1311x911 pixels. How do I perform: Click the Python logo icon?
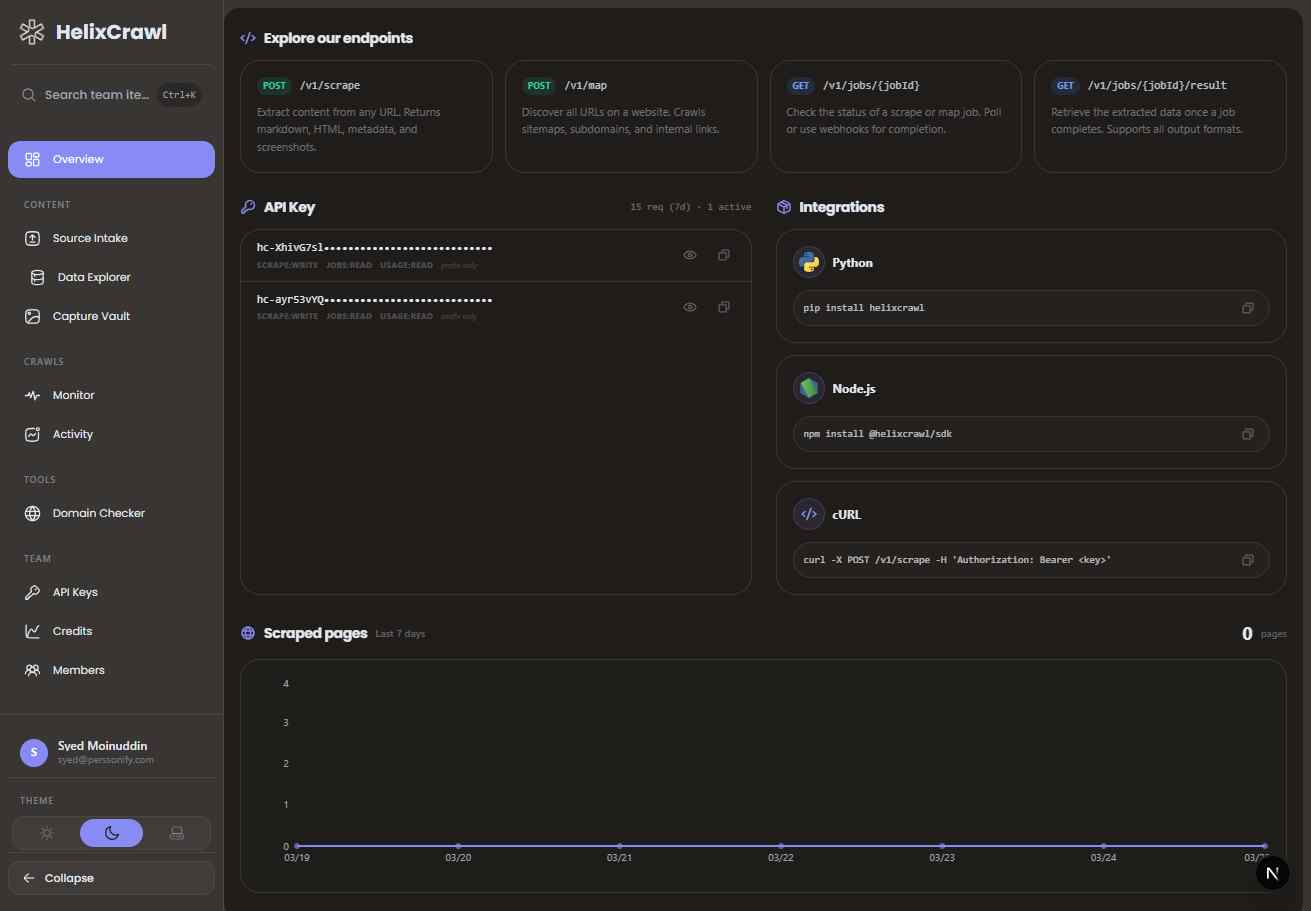coord(808,262)
